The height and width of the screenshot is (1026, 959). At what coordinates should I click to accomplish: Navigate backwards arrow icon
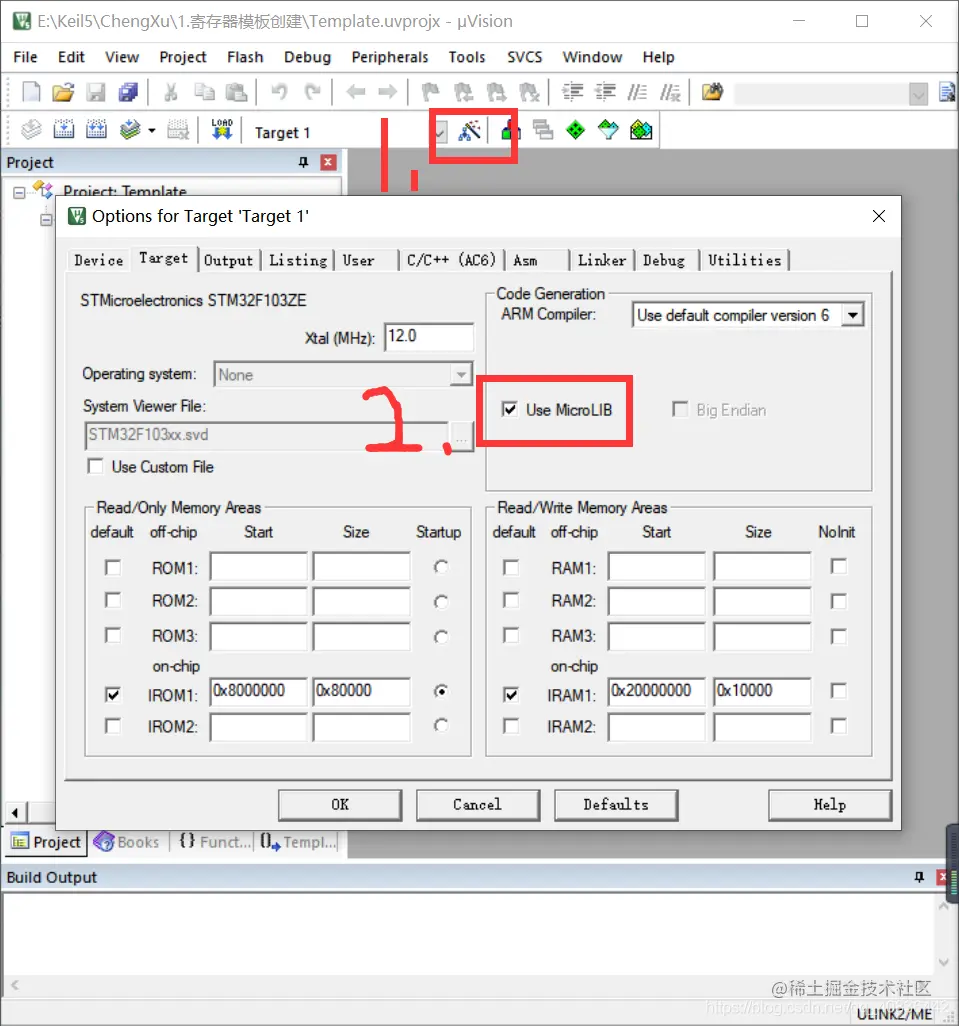pos(355,92)
